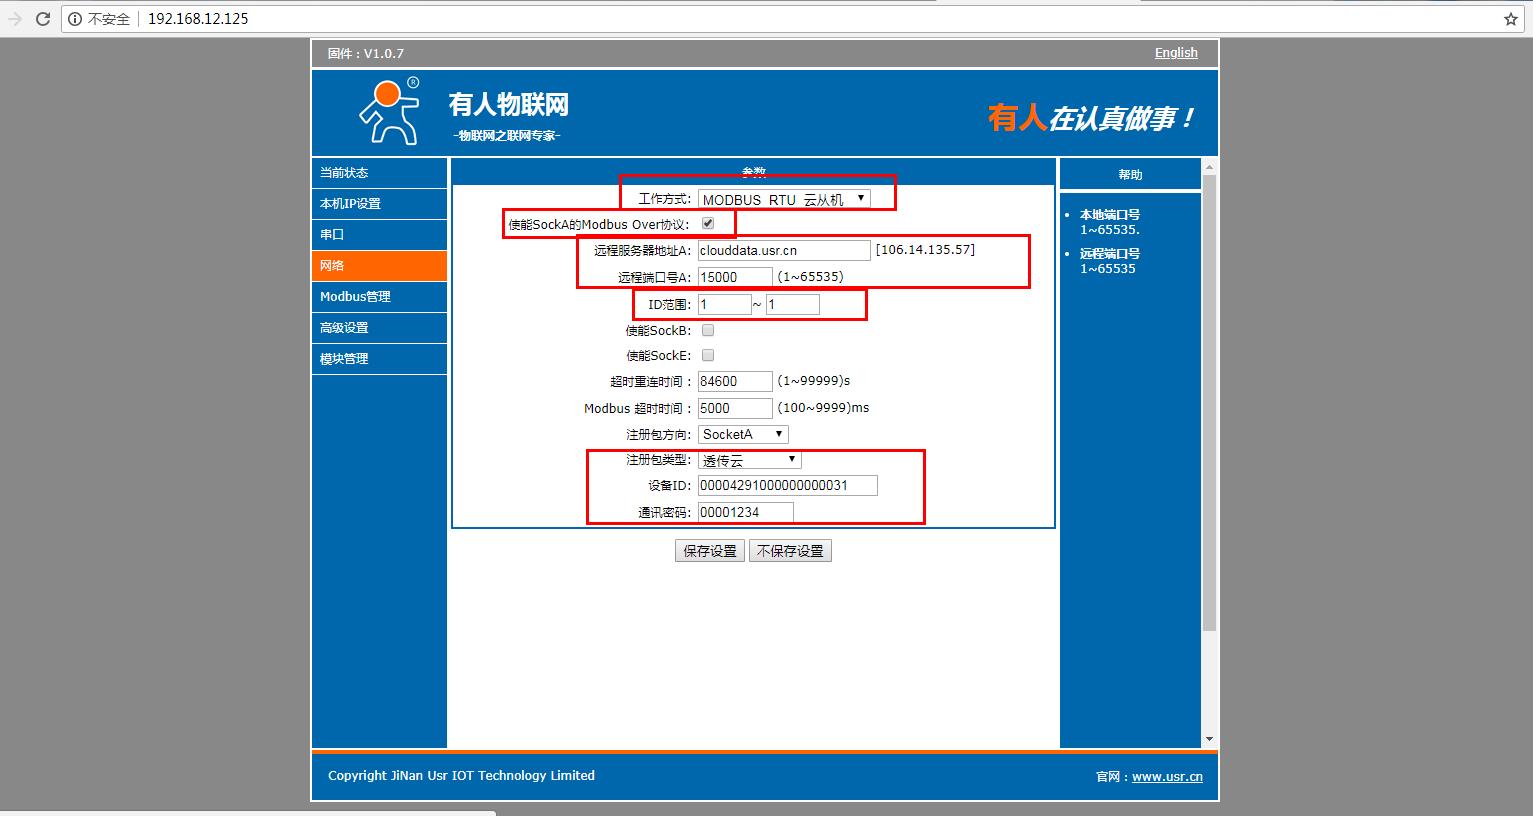The width and height of the screenshot is (1533, 816).
Task: Click the bookmark star icon
Action: point(1510,19)
